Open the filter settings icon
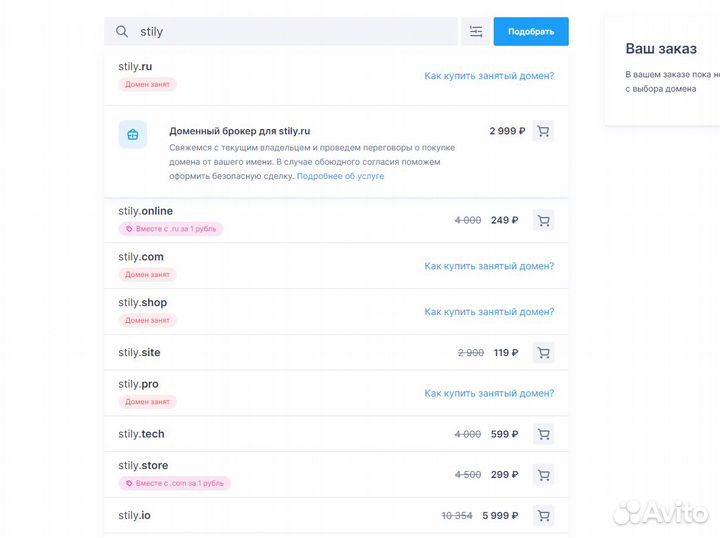 click(476, 32)
